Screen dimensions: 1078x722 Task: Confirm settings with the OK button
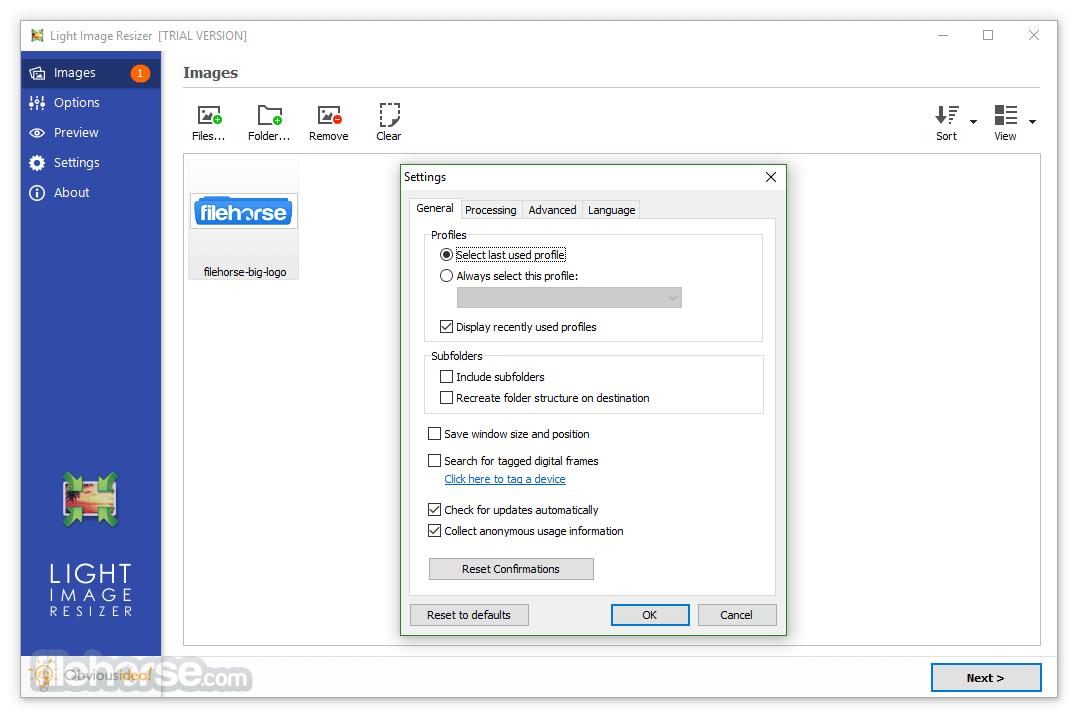coord(650,615)
